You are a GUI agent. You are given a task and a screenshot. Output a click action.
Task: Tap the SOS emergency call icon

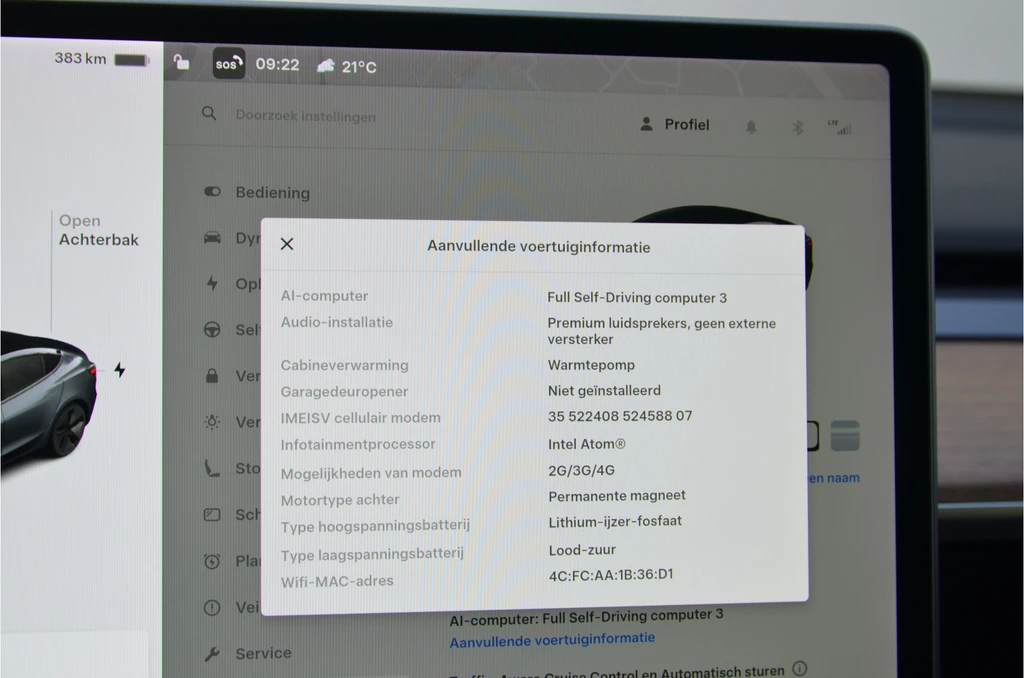(x=229, y=63)
